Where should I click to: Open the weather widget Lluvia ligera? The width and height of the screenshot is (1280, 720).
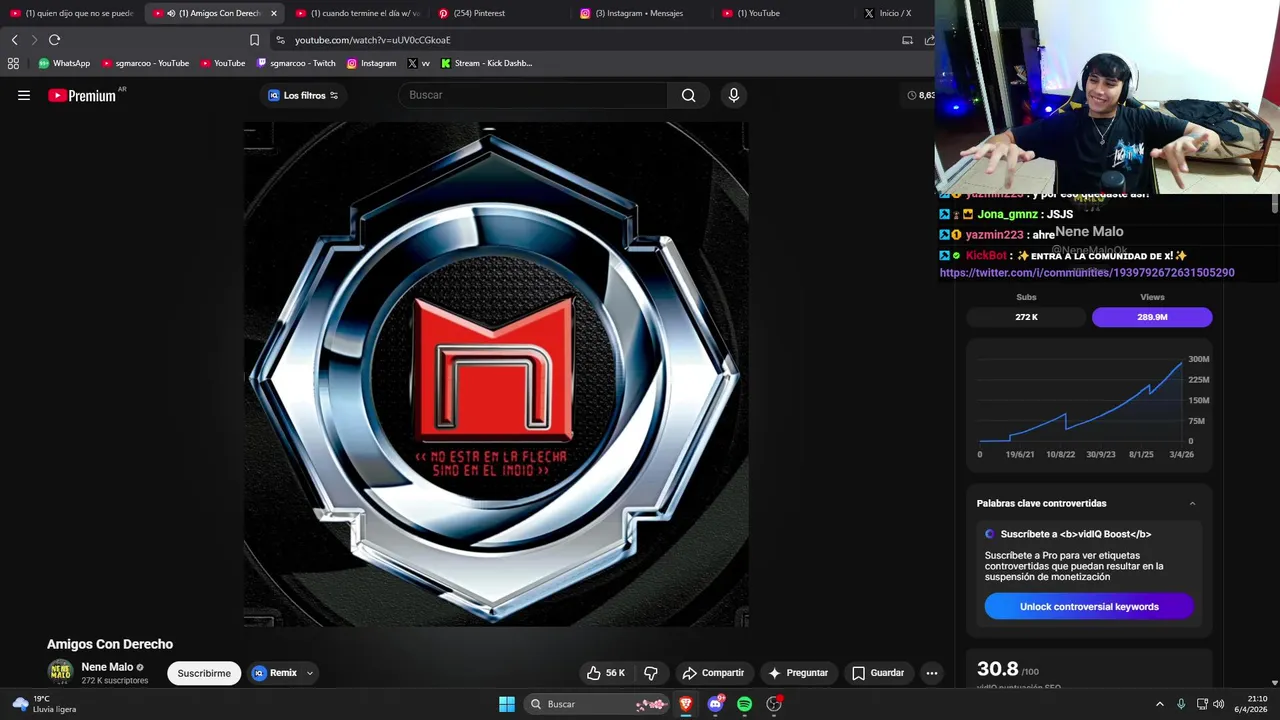click(x=44, y=704)
